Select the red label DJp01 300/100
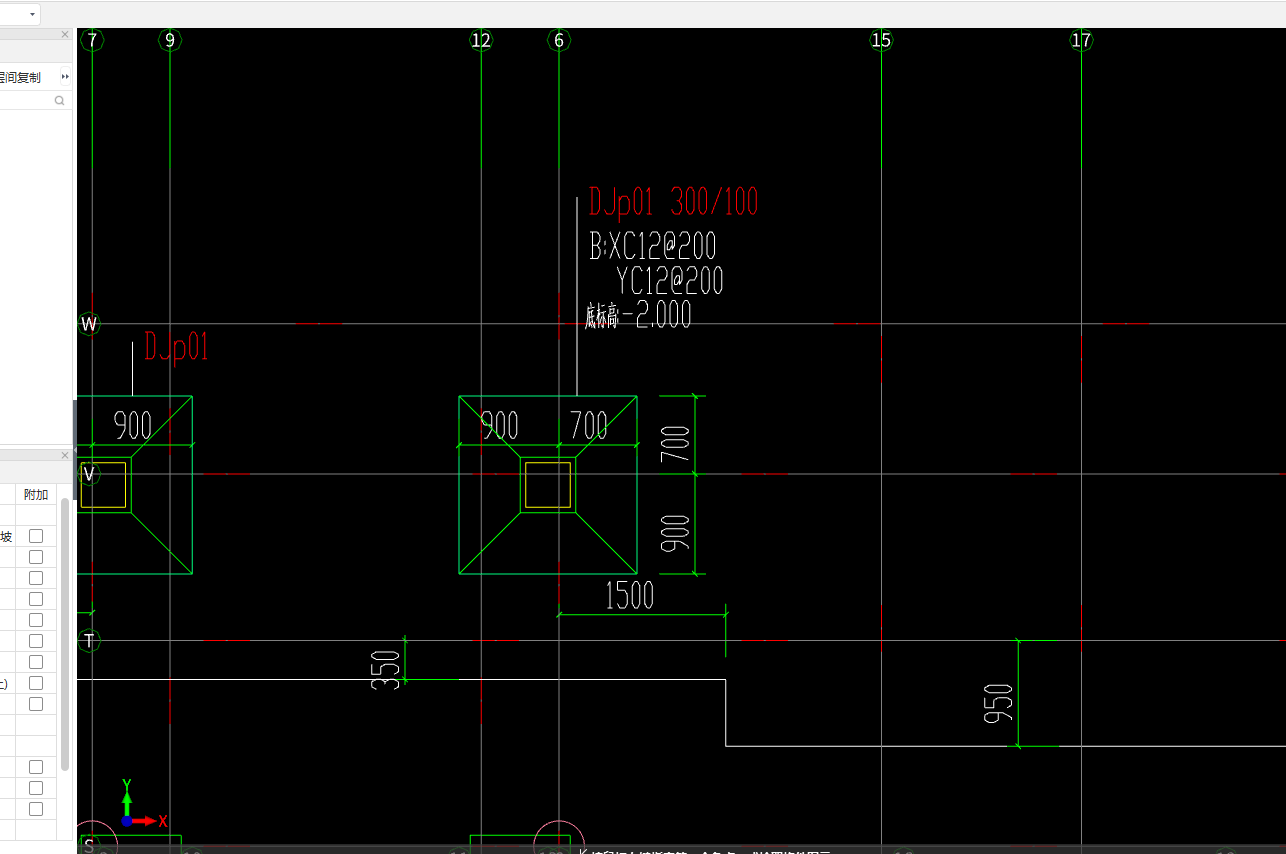 click(674, 202)
